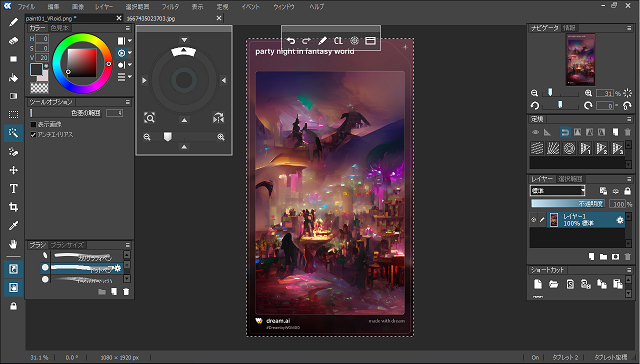Image resolution: width=640 pixels, height=364 pixels.
Task: Select the Eyedropper tool
Action: click(x=13, y=226)
